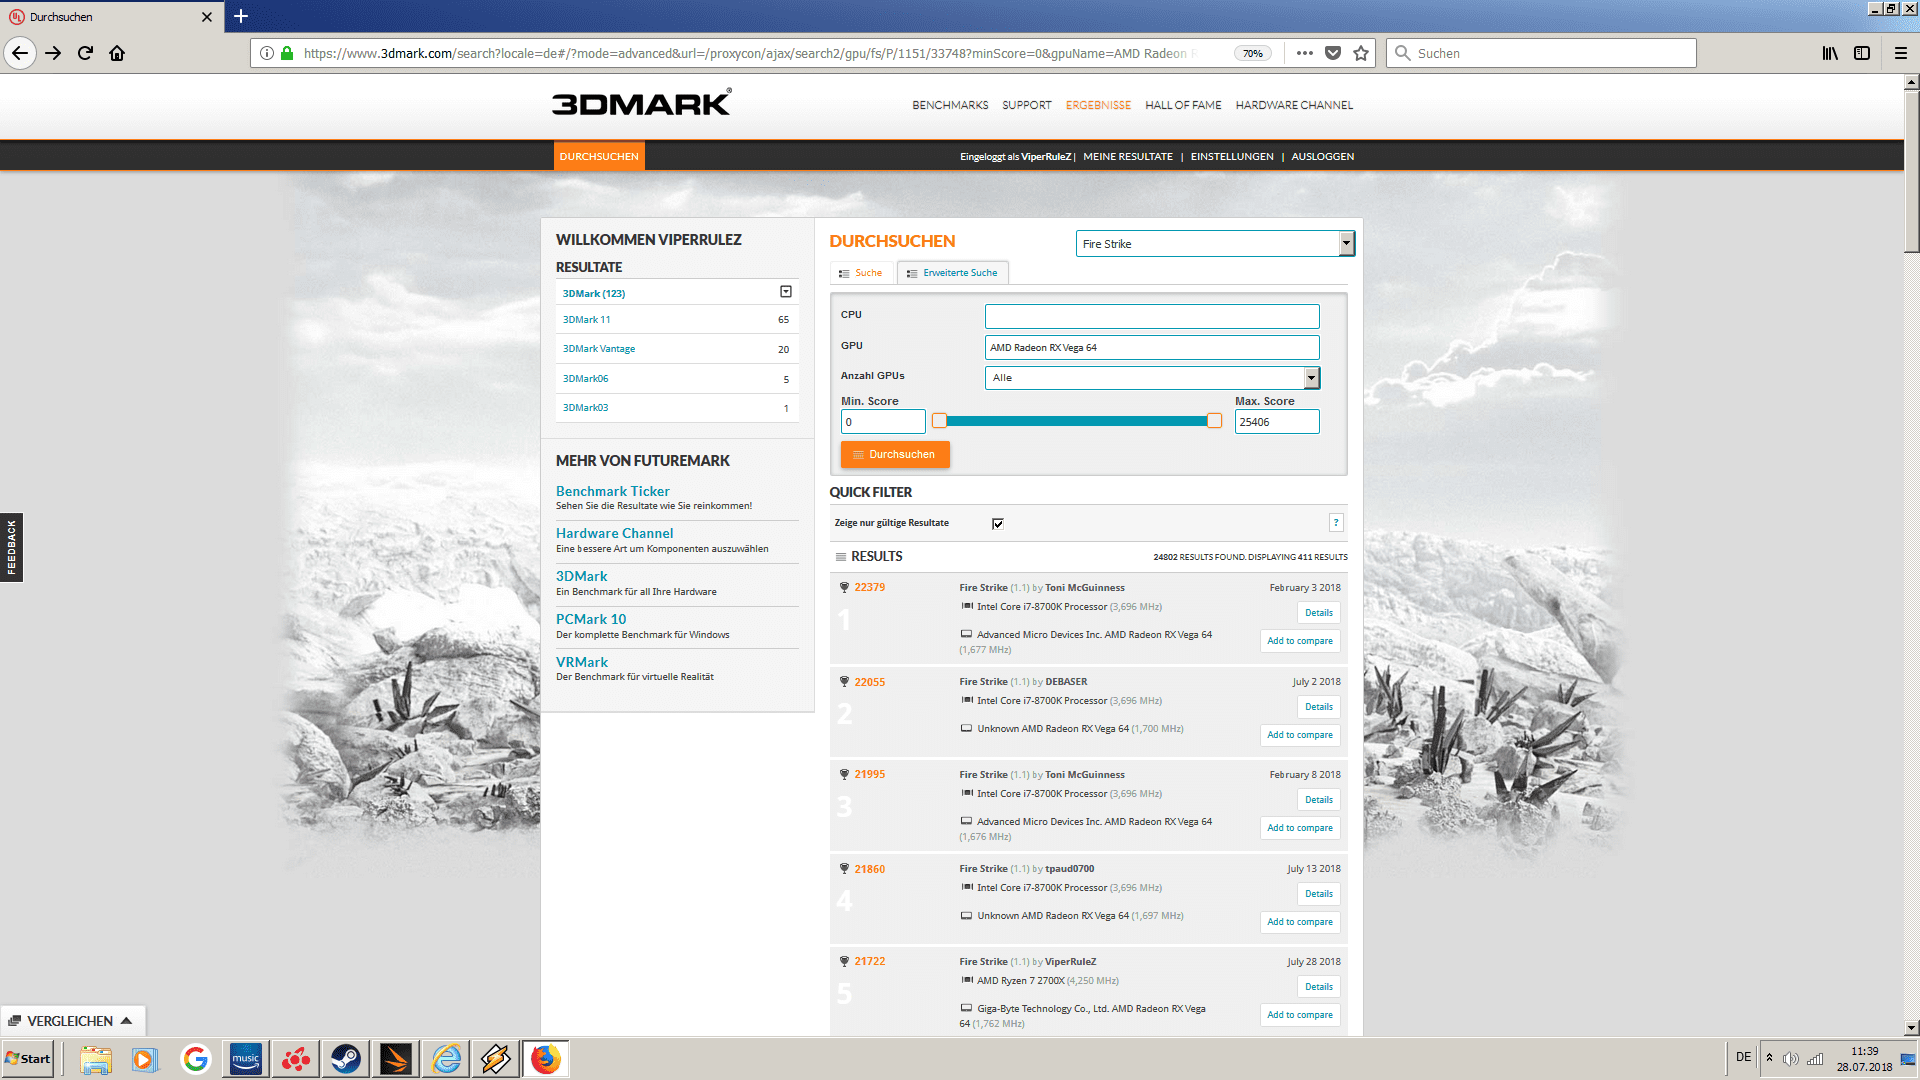Click the volume icon in system tray
Viewport: 1920px width, 1080px height.
tap(1791, 1059)
